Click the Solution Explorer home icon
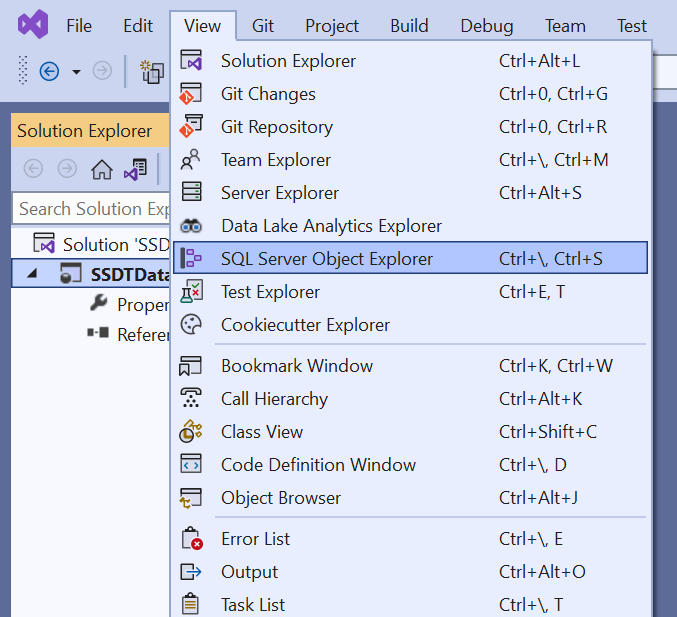 [x=102, y=169]
